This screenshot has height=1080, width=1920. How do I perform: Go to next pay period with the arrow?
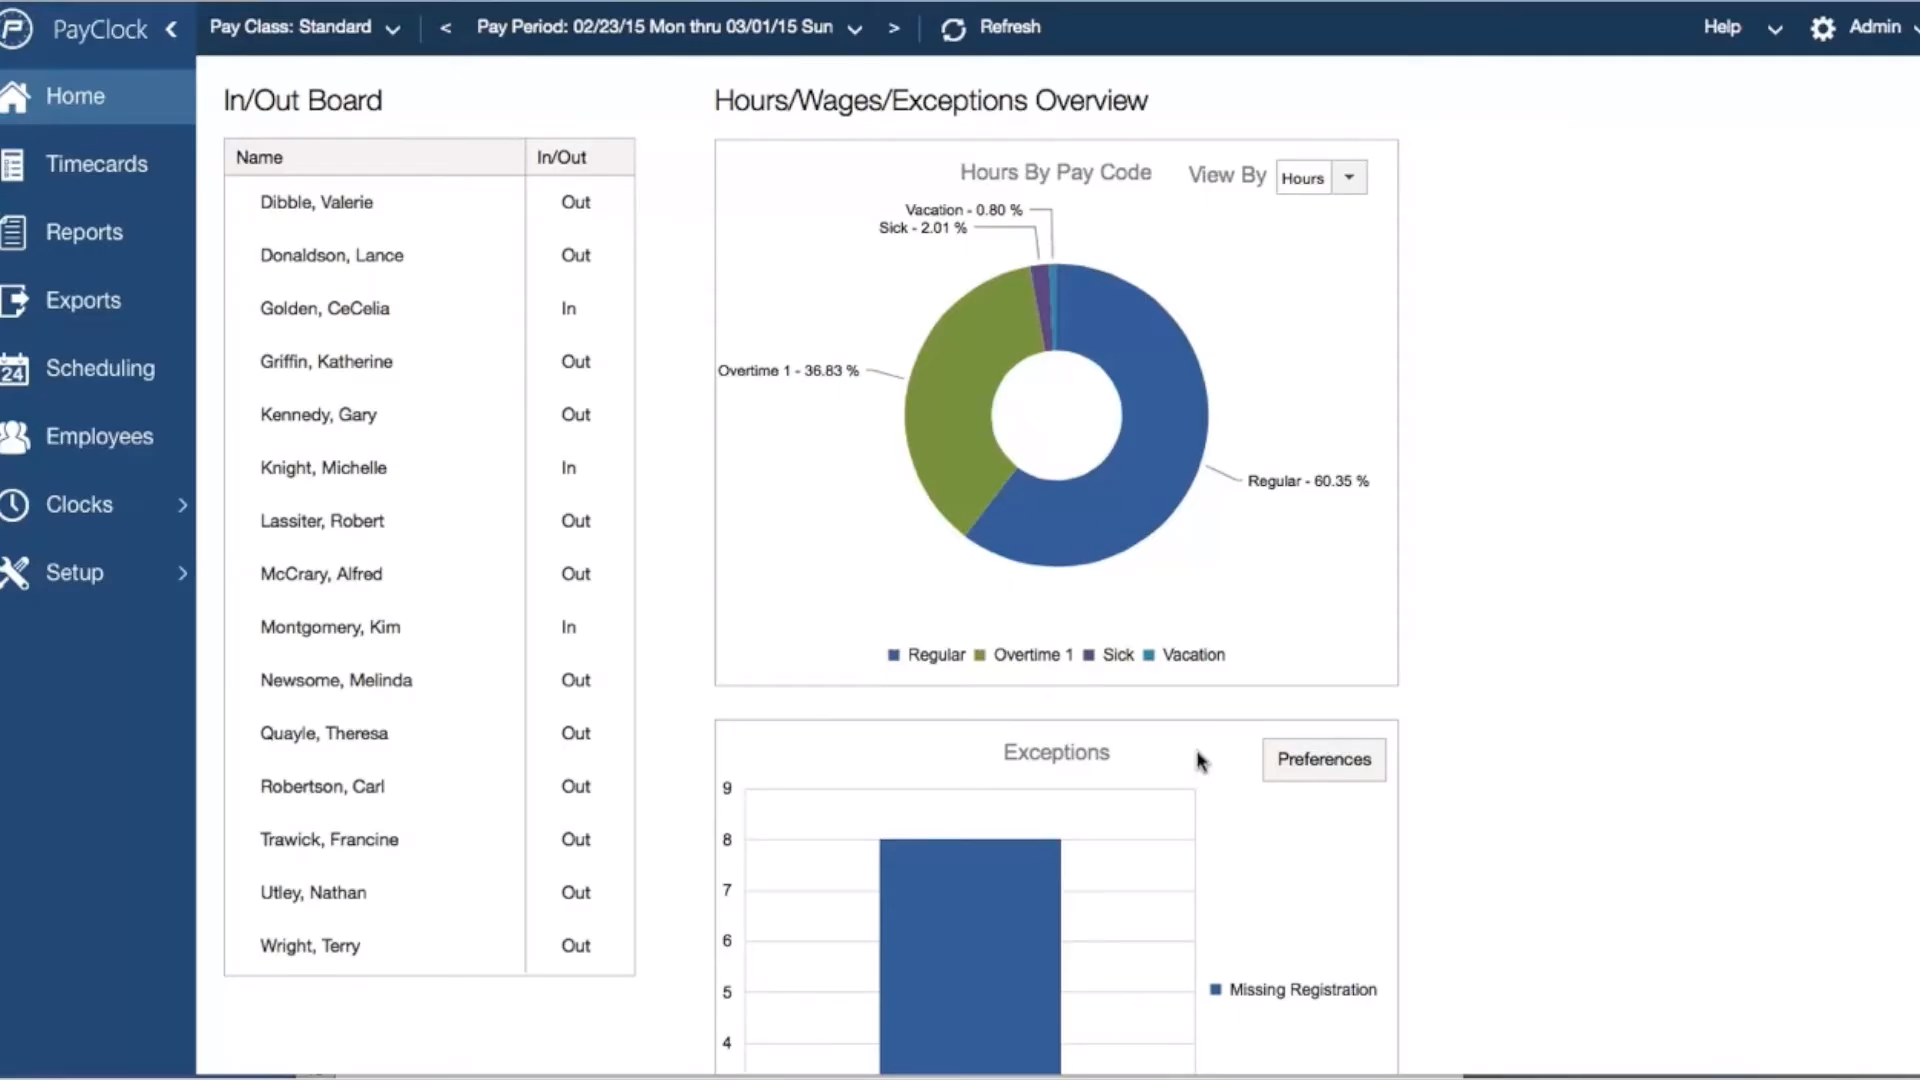point(894,28)
